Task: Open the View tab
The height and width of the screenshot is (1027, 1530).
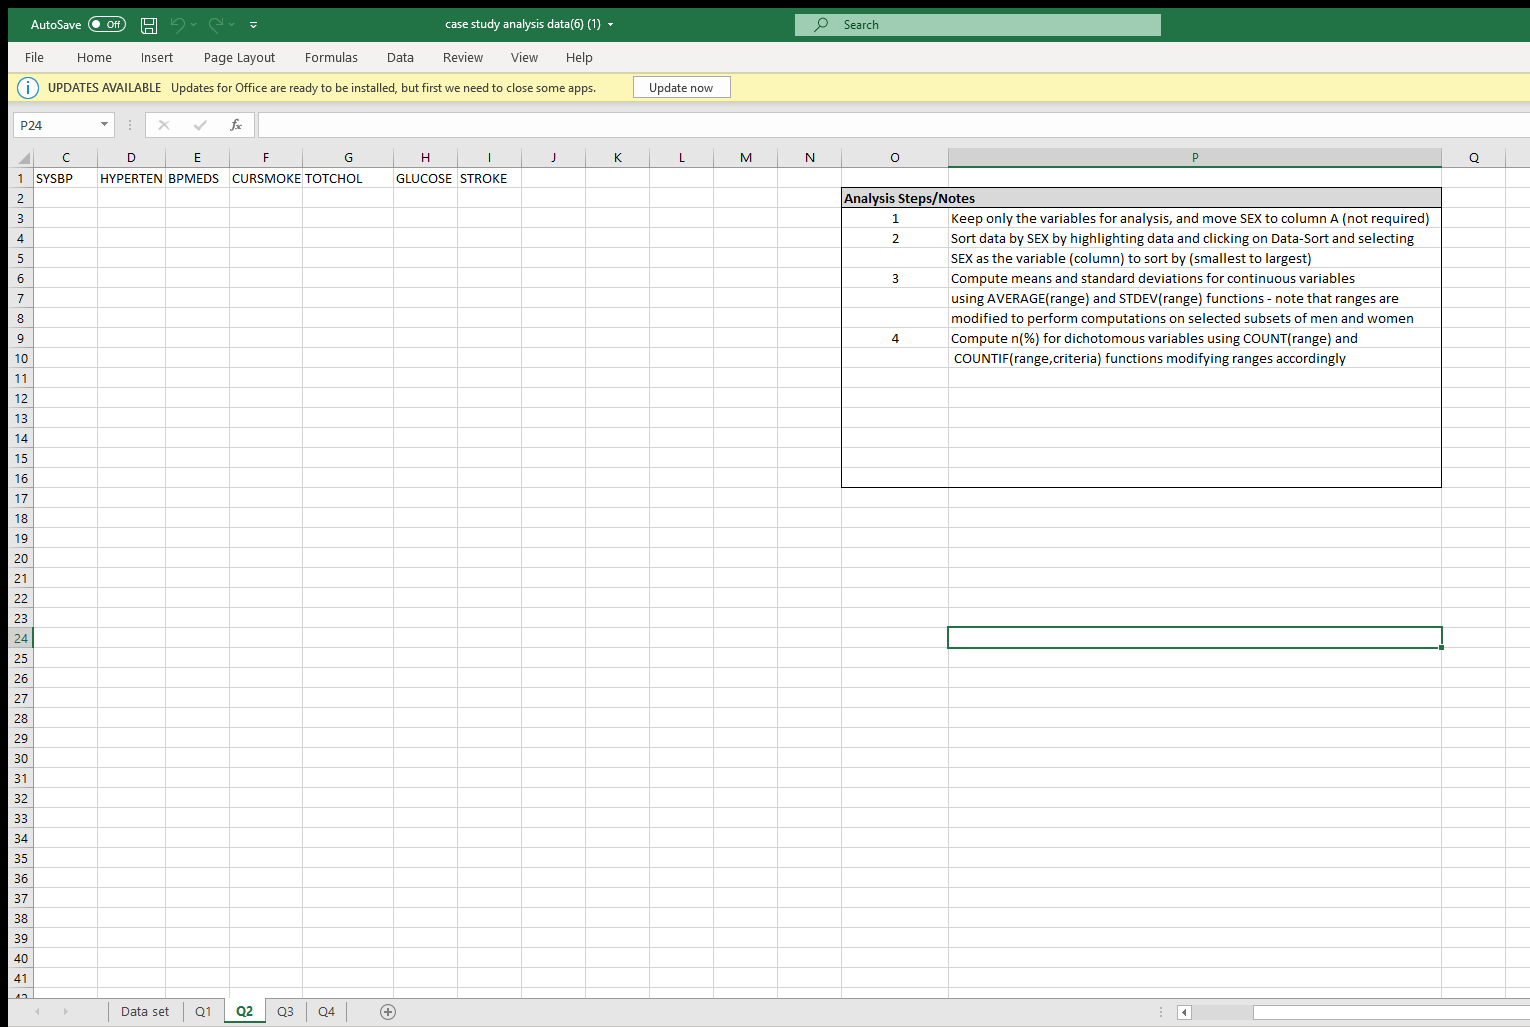Action: [x=524, y=57]
